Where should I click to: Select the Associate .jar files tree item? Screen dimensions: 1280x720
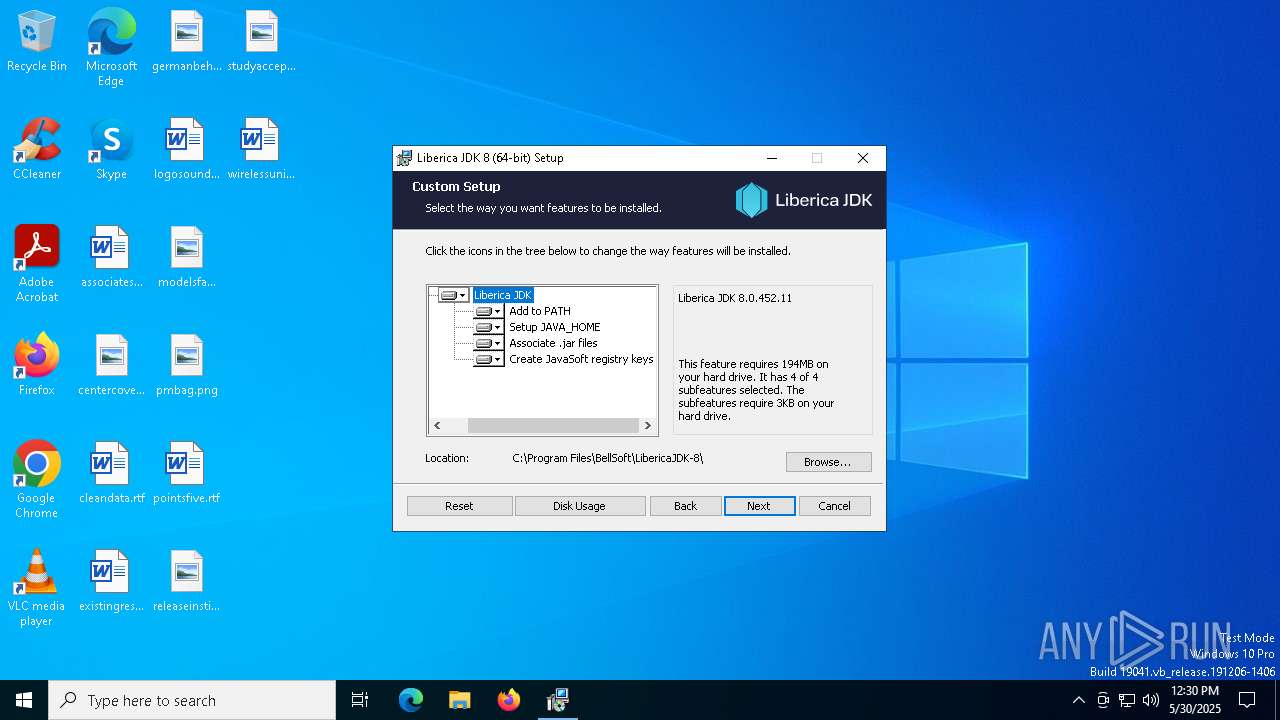click(x=553, y=343)
